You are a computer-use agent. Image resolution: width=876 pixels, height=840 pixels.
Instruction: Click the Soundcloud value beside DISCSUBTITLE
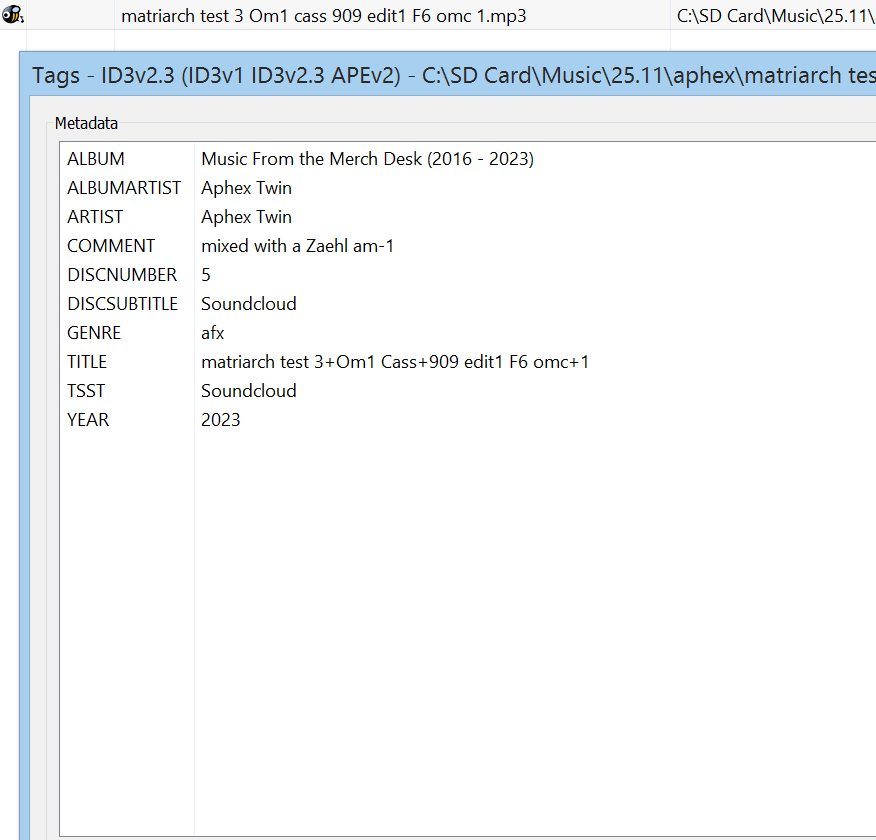(248, 304)
